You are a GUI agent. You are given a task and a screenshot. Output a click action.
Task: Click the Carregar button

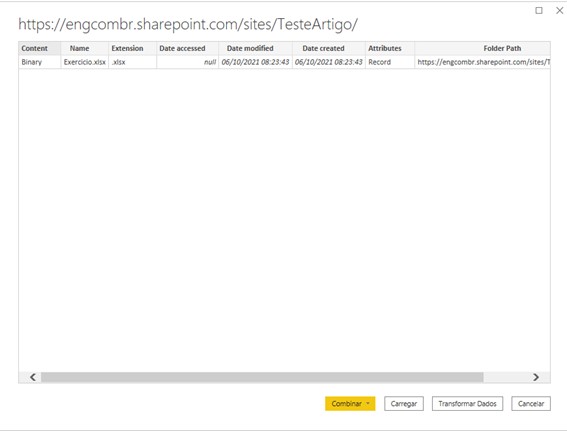pos(404,404)
